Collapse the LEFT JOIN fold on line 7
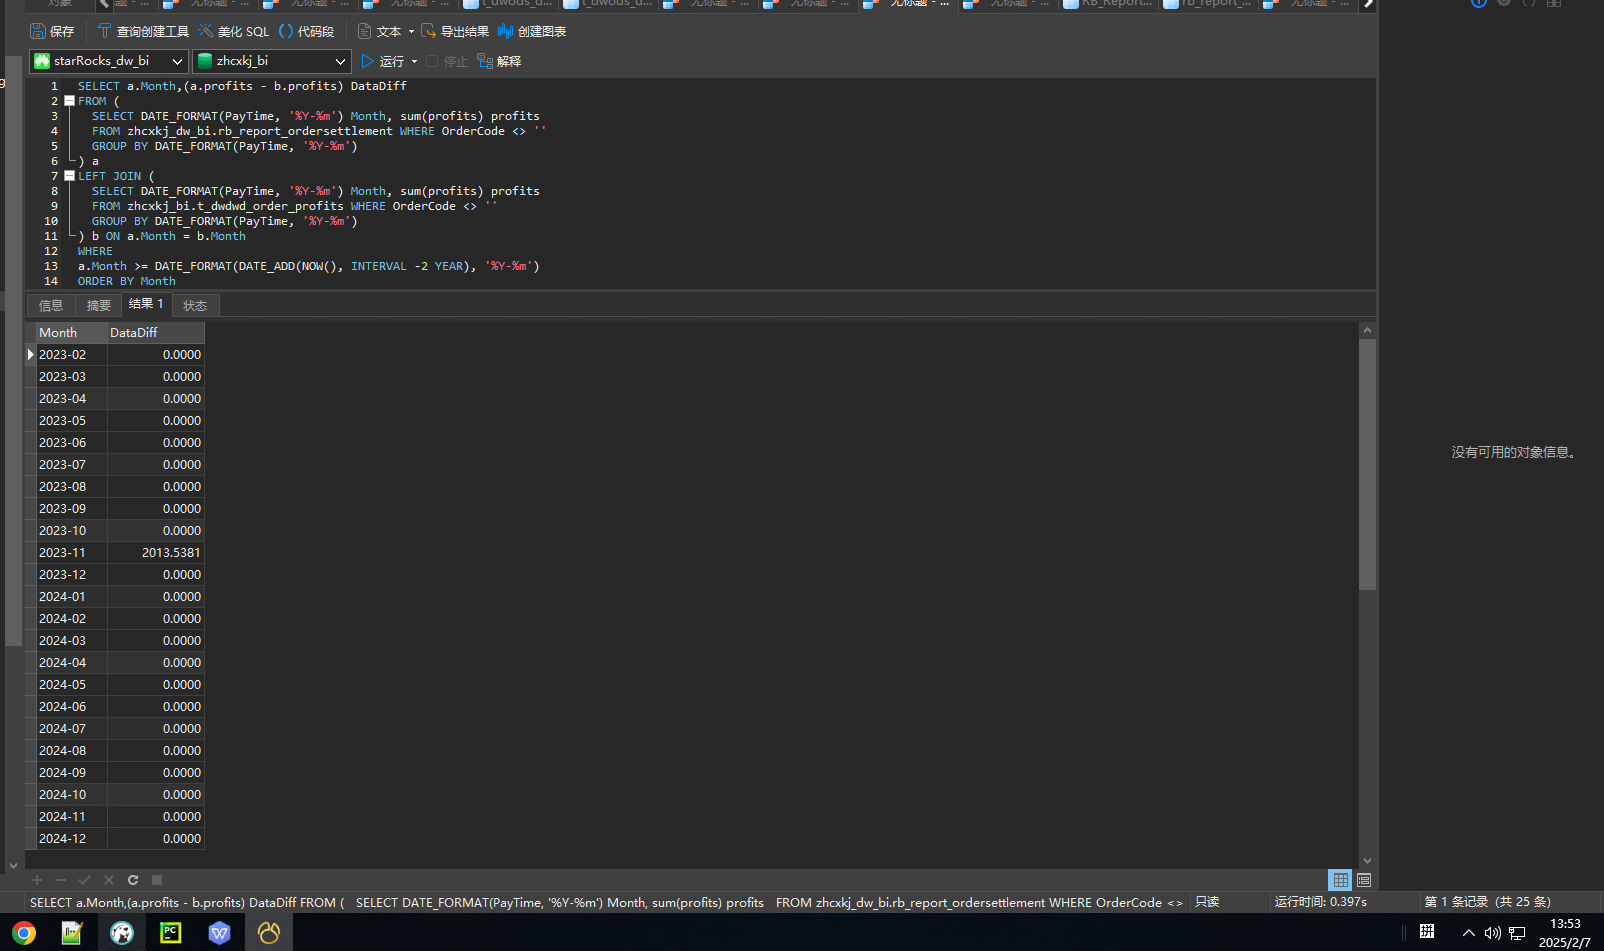Image resolution: width=1604 pixels, height=951 pixels. coord(69,176)
